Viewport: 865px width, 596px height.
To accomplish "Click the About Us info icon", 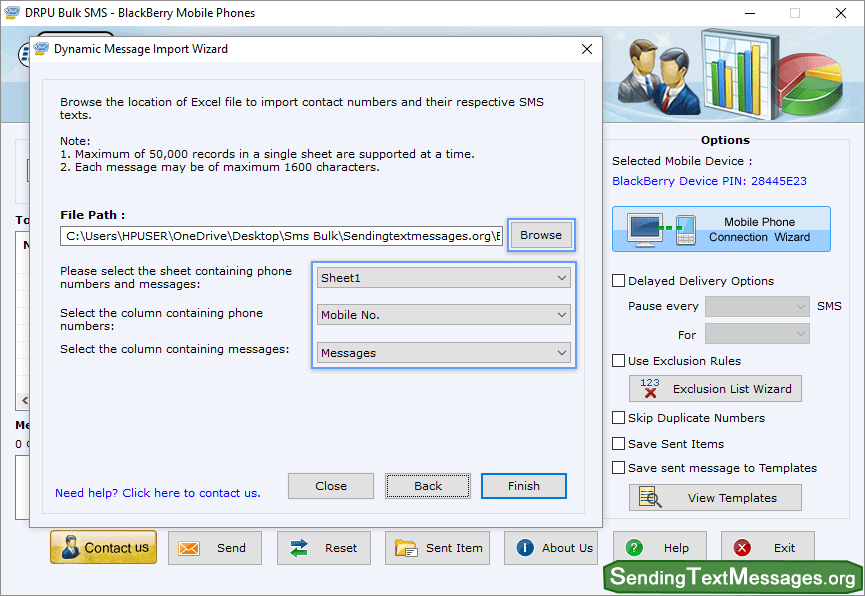I will coord(525,547).
